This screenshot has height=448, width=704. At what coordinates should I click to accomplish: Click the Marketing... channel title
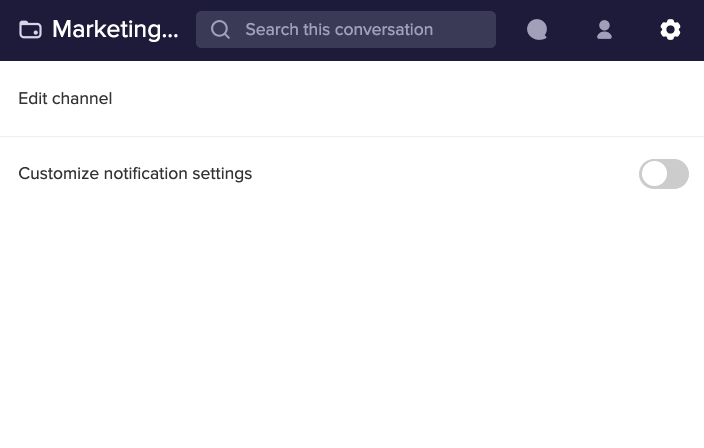click(115, 30)
